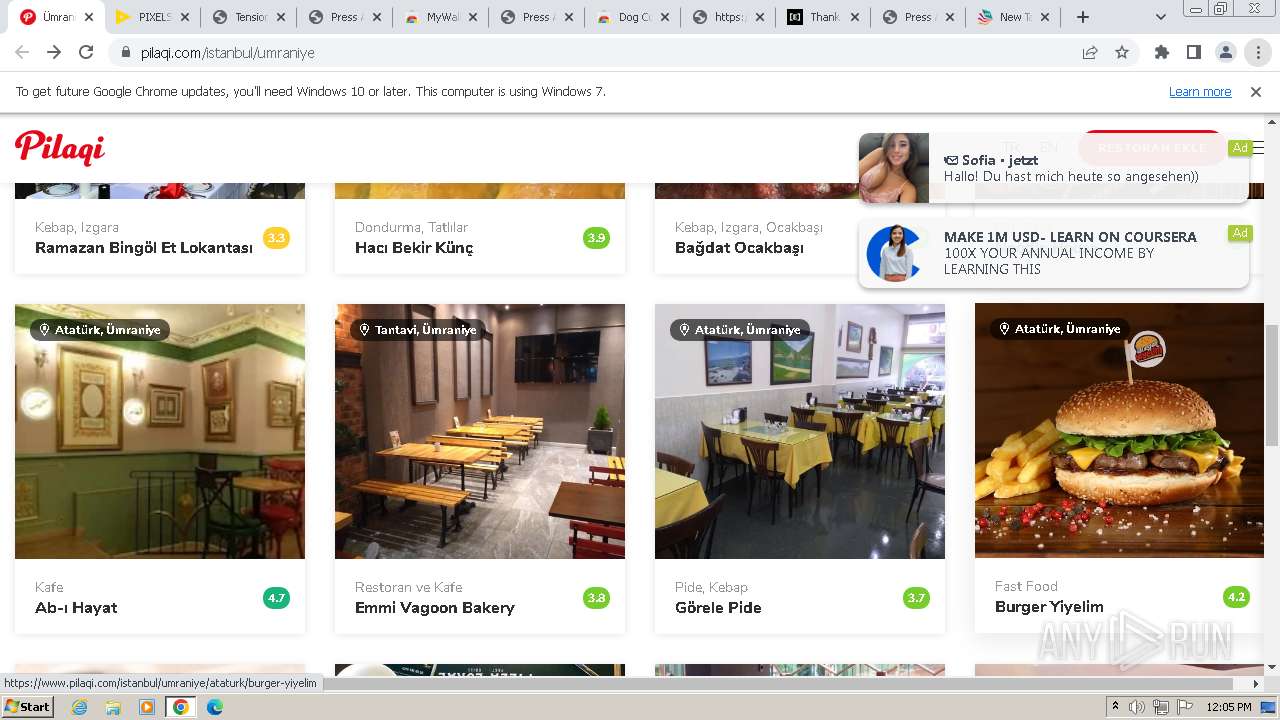Switch to the Dog Cu tab
This screenshot has width=1280, height=720.
(x=632, y=17)
